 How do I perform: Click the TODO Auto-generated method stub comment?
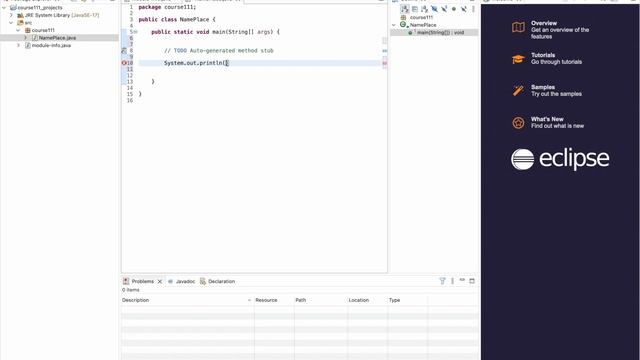coord(219,51)
